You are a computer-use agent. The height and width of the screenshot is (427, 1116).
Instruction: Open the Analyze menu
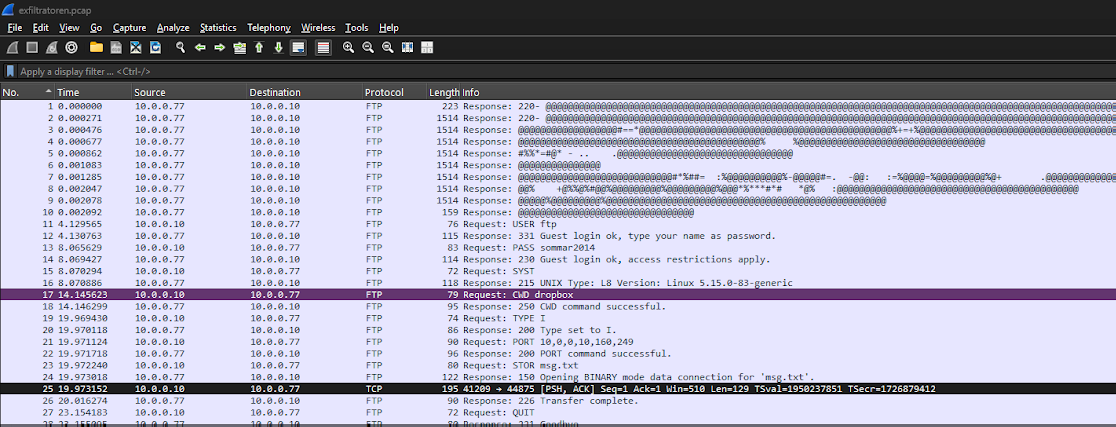click(173, 28)
